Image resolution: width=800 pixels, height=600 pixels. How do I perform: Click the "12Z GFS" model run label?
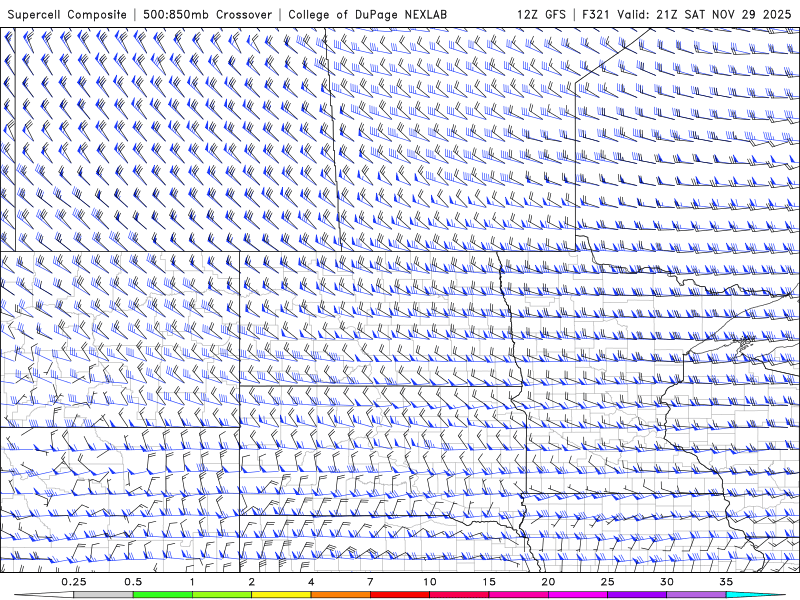(x=541, y=14)
